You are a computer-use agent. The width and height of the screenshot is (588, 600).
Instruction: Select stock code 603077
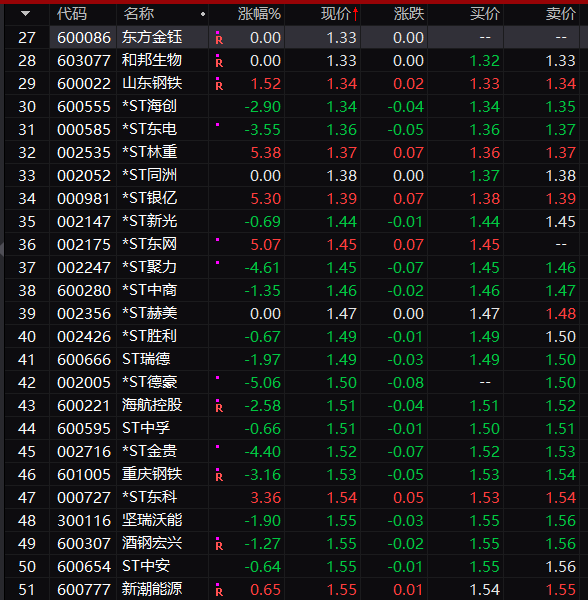pos(84,60)
